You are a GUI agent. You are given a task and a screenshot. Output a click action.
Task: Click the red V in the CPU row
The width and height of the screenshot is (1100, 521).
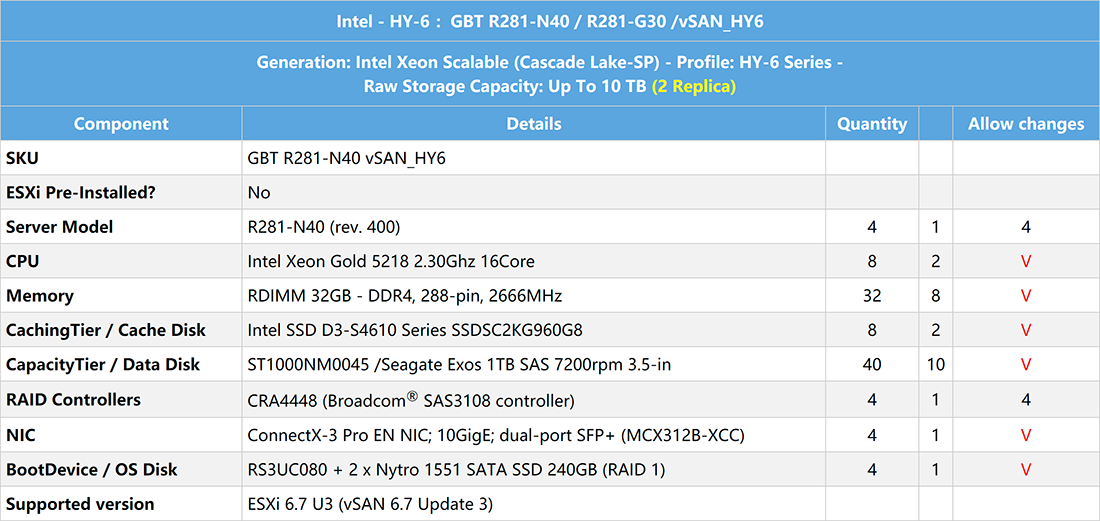click(1026, 262)
